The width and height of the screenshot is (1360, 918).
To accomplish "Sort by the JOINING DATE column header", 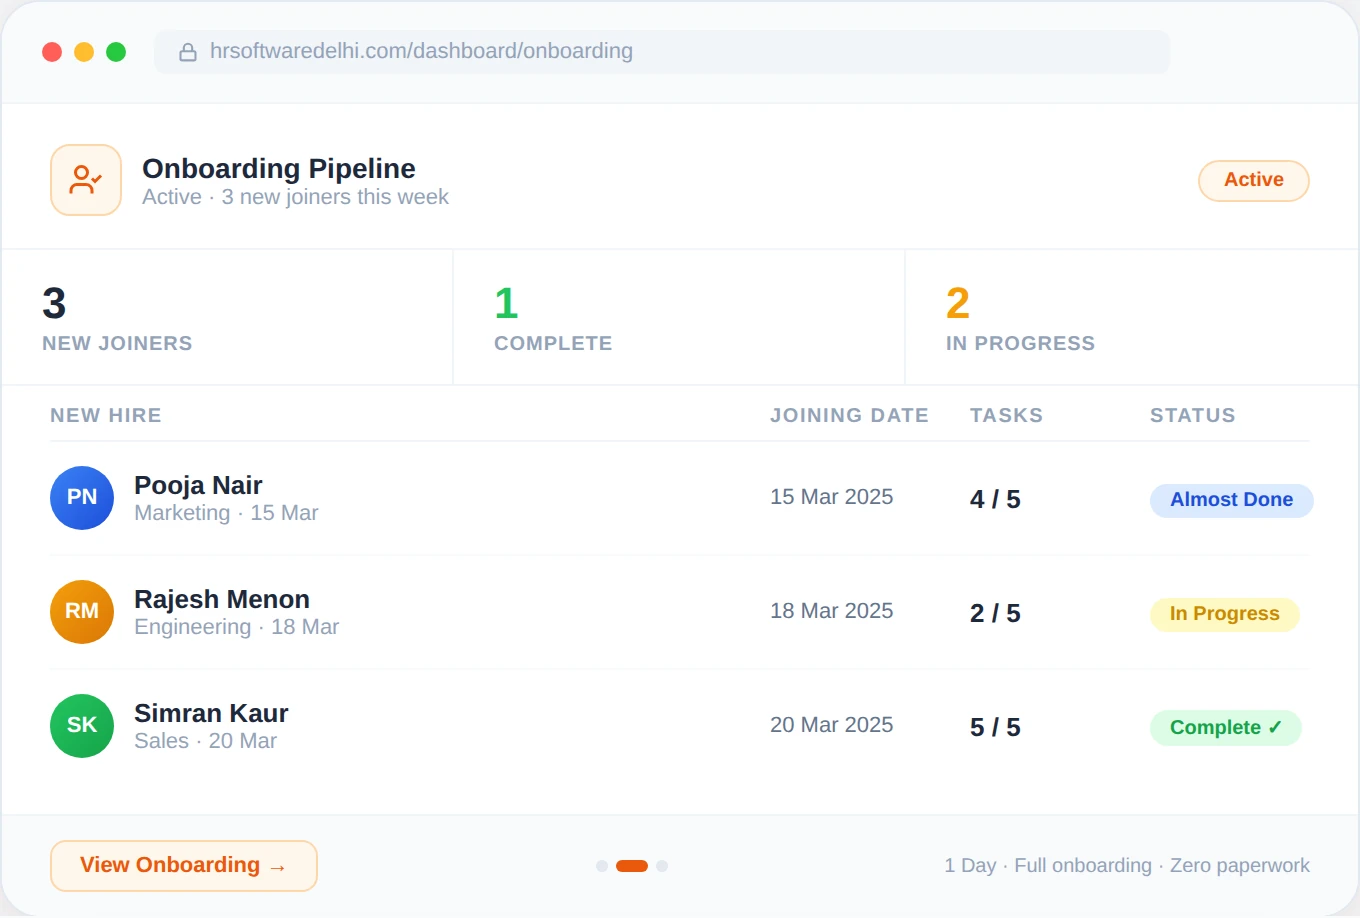I will point(849,415).
